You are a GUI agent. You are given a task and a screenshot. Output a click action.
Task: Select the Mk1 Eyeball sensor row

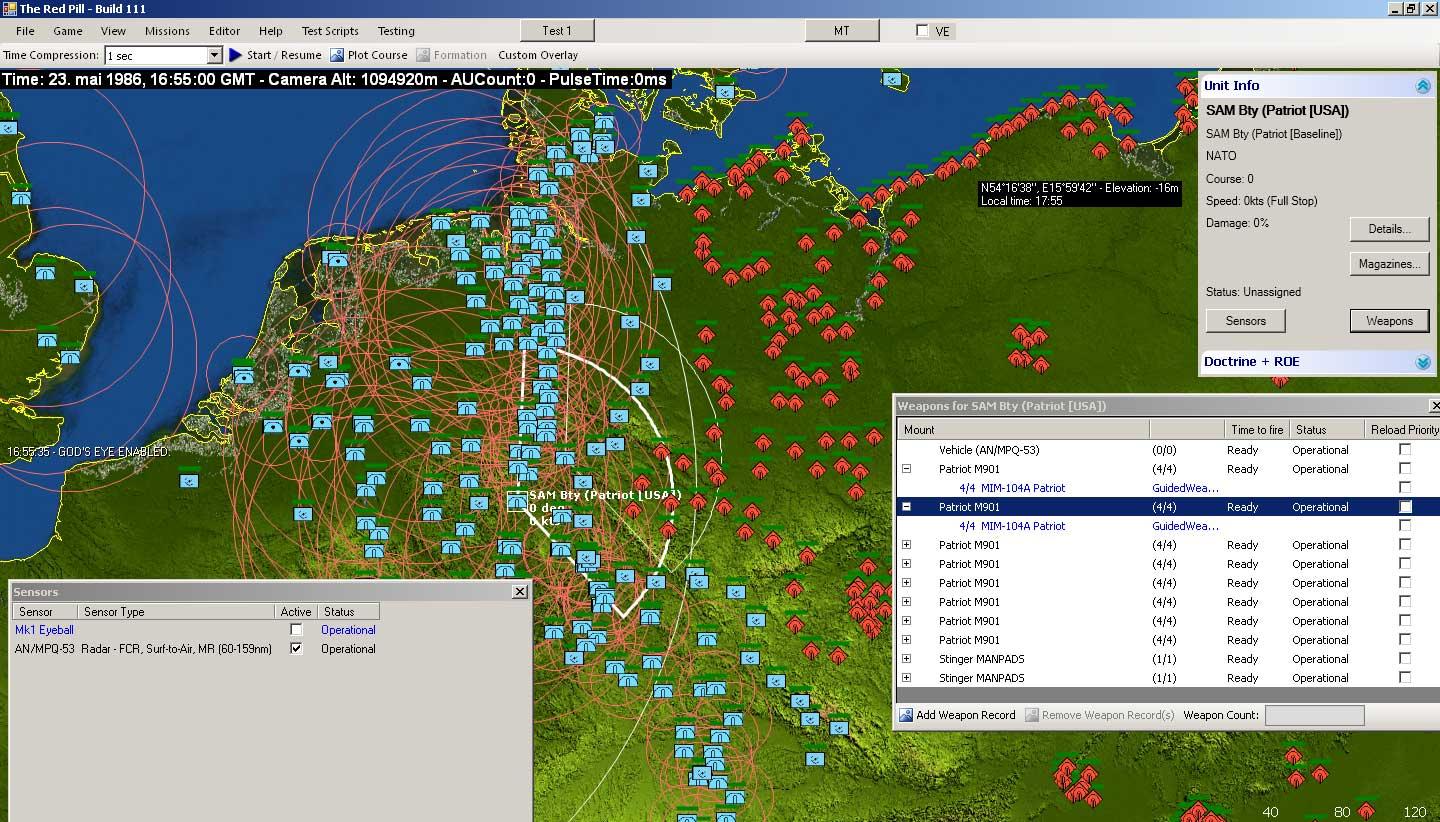click(196, 630)
